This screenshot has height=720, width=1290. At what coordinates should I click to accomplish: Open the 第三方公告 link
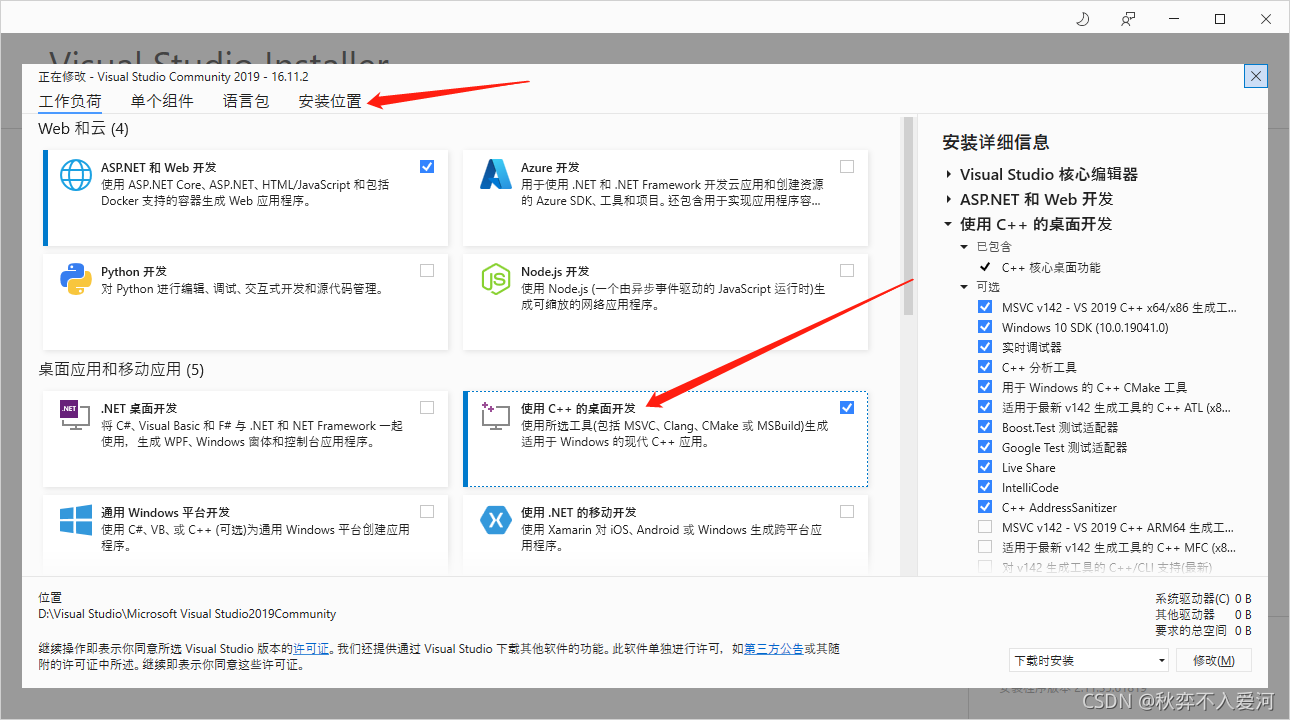tap(774, 648)
